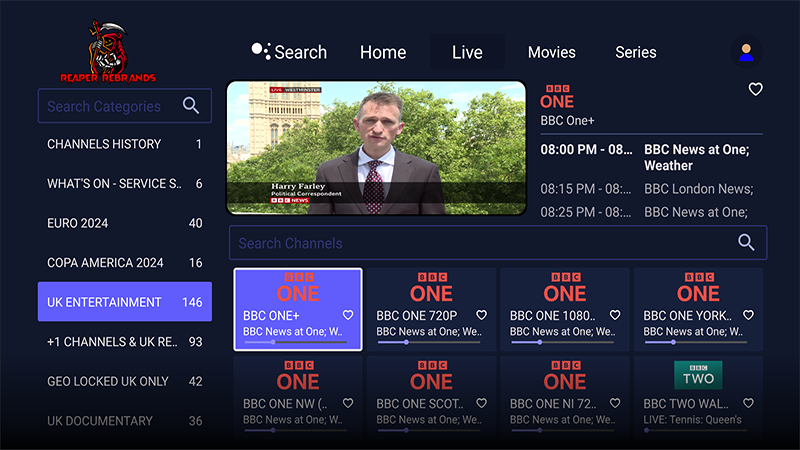The height and width of the screenshot is (450, 800).
Task: Open COPA AMERICA 2024 category
Action: (125, 263)
